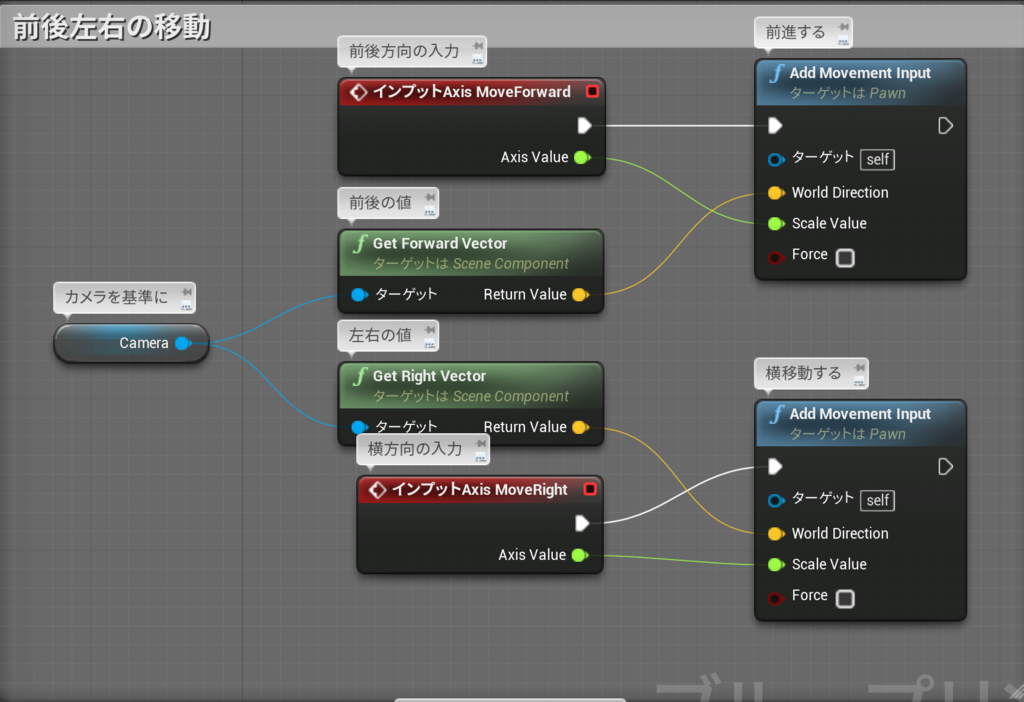Click the InputAxis MoveForward execution output pin
The height and width of the screenshot is (702, 1024).
pyautogui.click(x=584, y=125)
